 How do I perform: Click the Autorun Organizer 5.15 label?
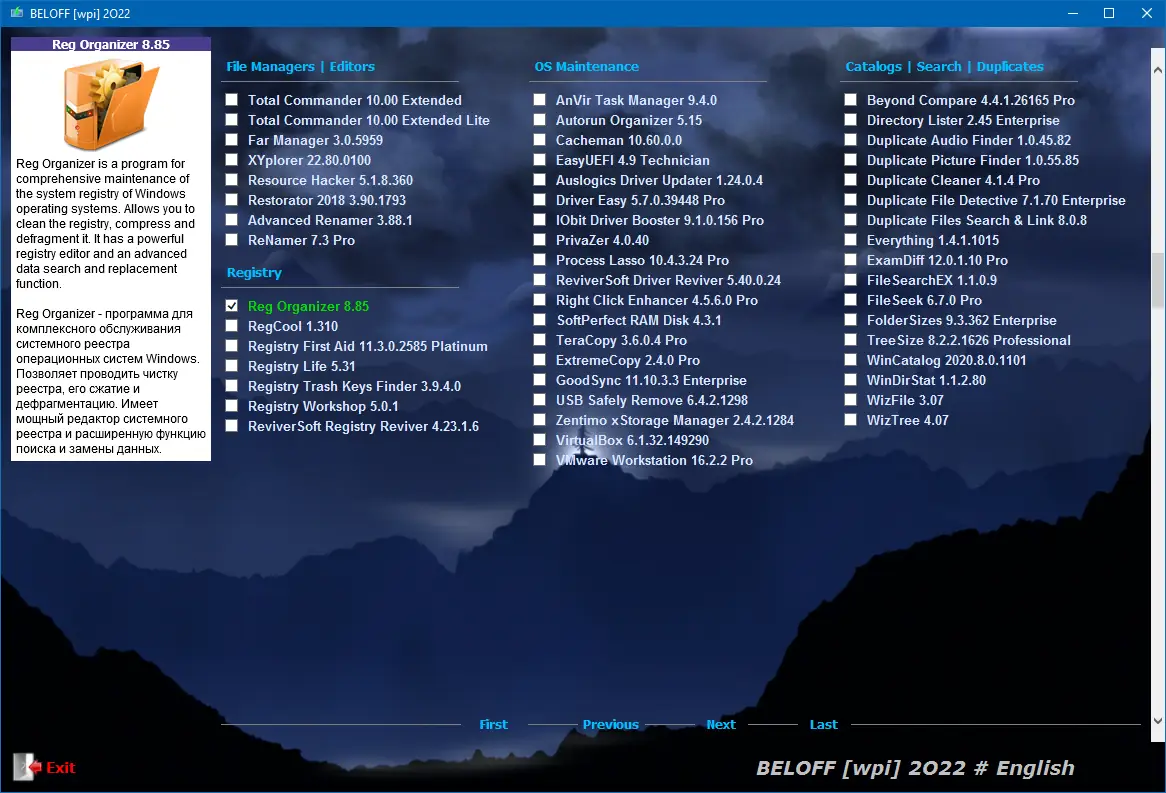click(x=628, y=120)
